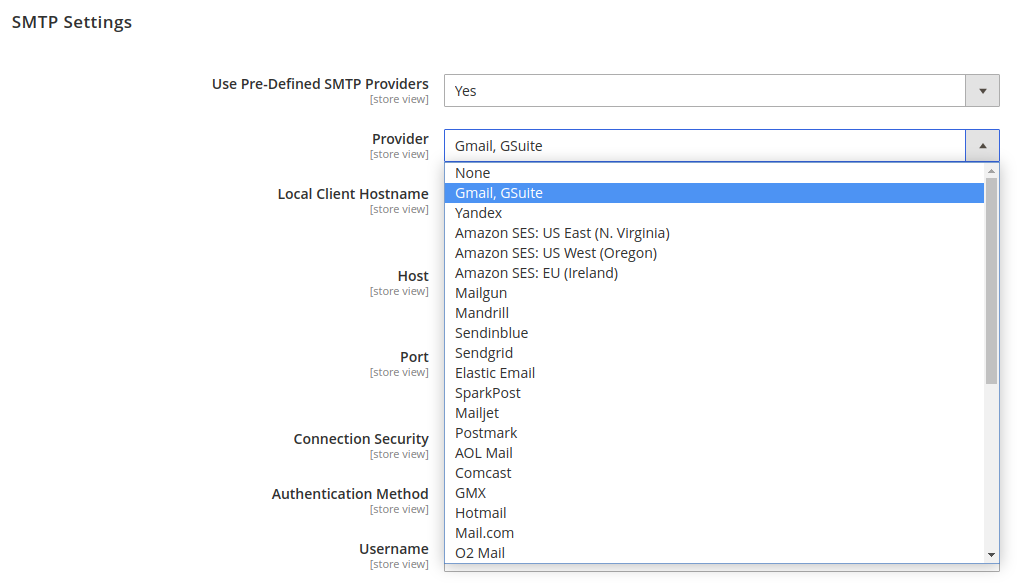Click scroll up arrow of provider list
The width and height of the screenshot is (1036, 584).
991,171
